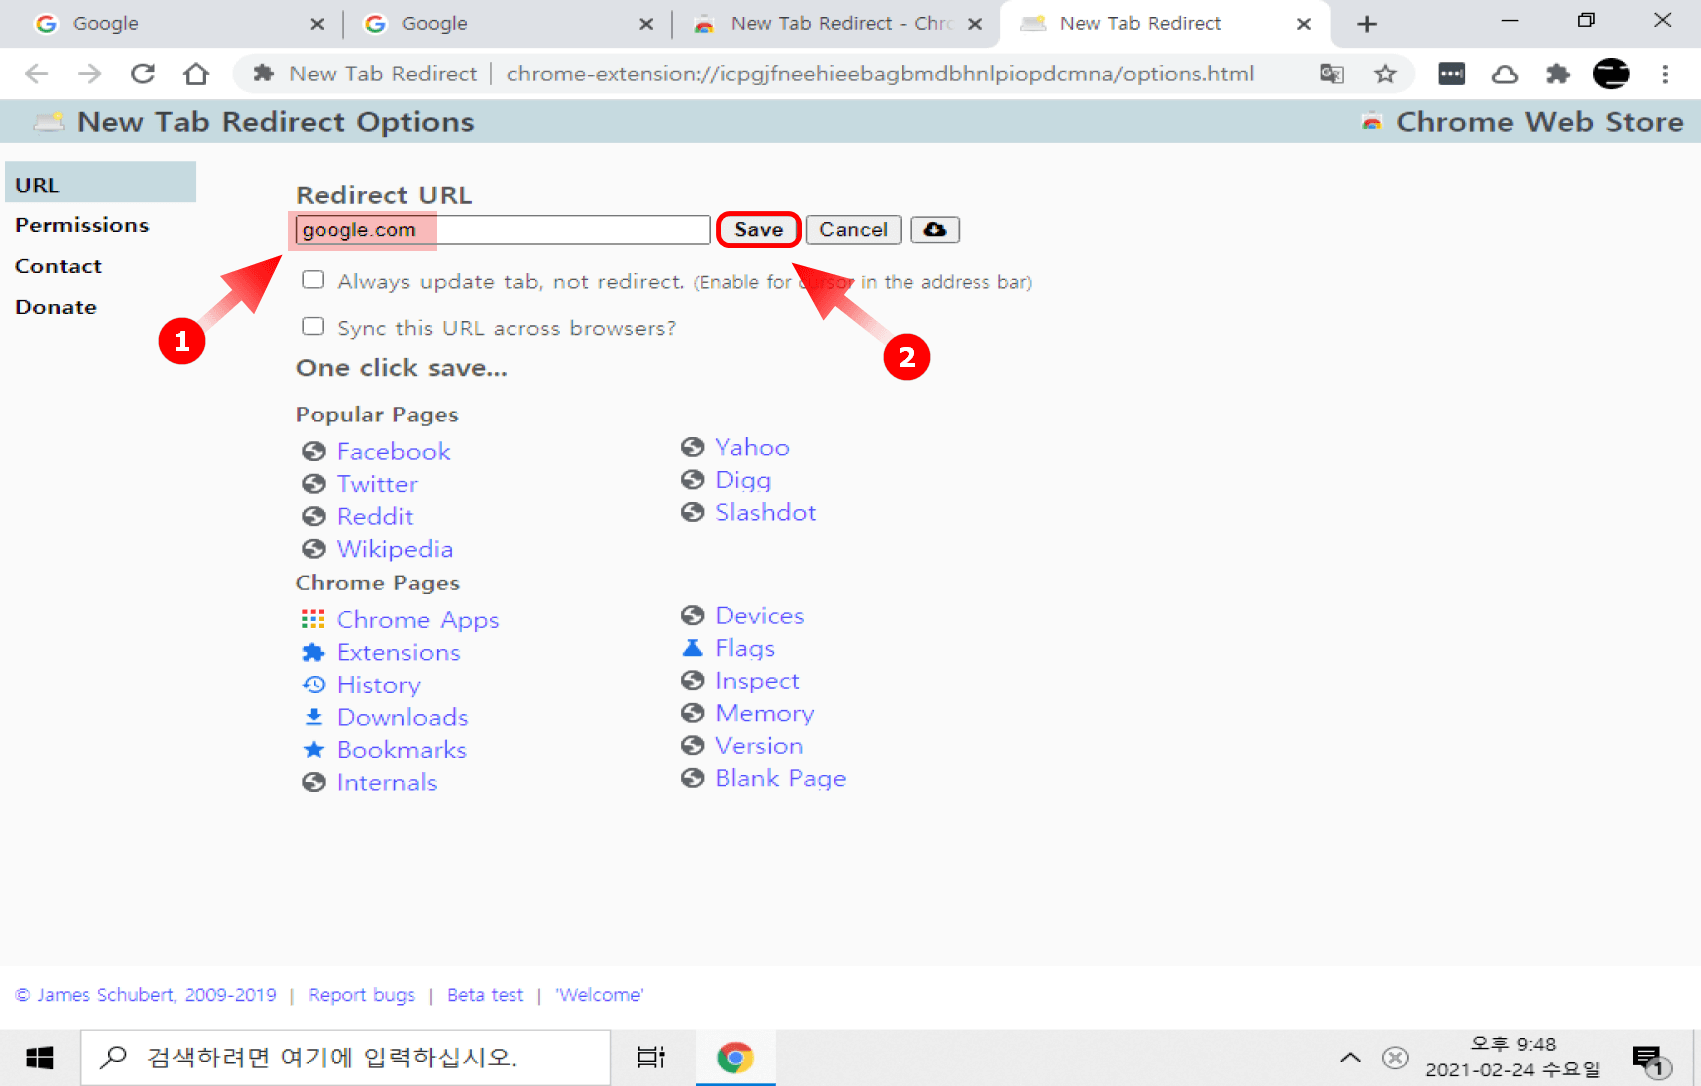Open the Chrome extensions puzzle menu in toolbar
The height and width of the screenshot is (1086, 1701).
coord(1558,74)
